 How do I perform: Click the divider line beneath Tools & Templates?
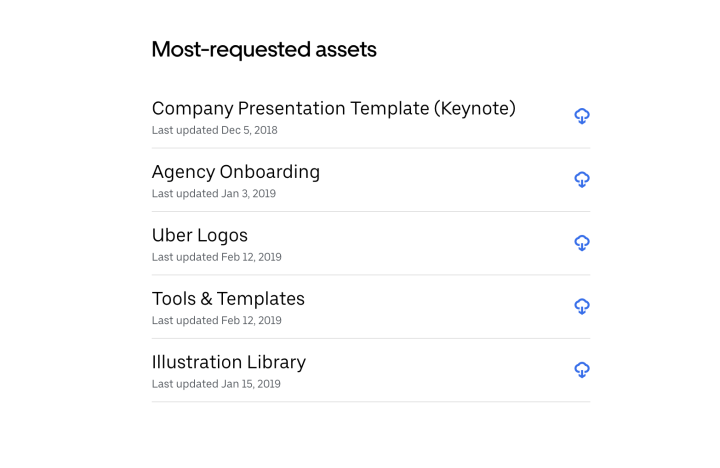[371, 338]
